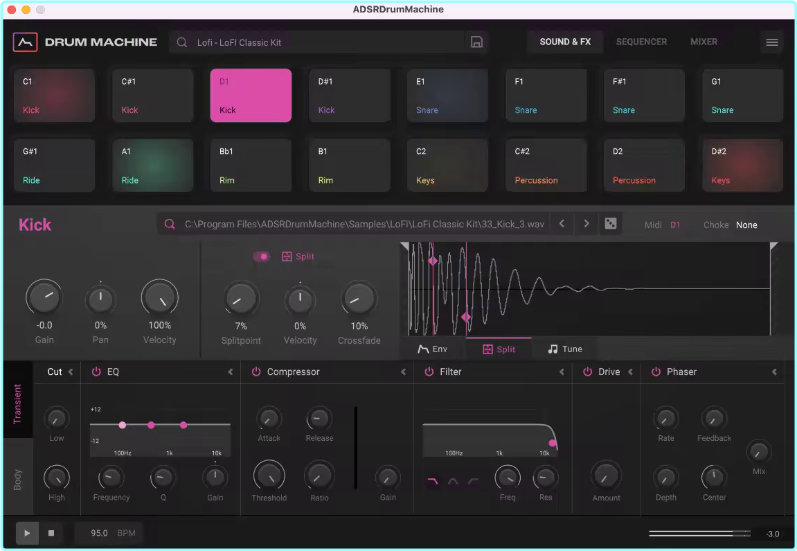
Task: Open the Choke None dropdown
Action: point(747,225)
